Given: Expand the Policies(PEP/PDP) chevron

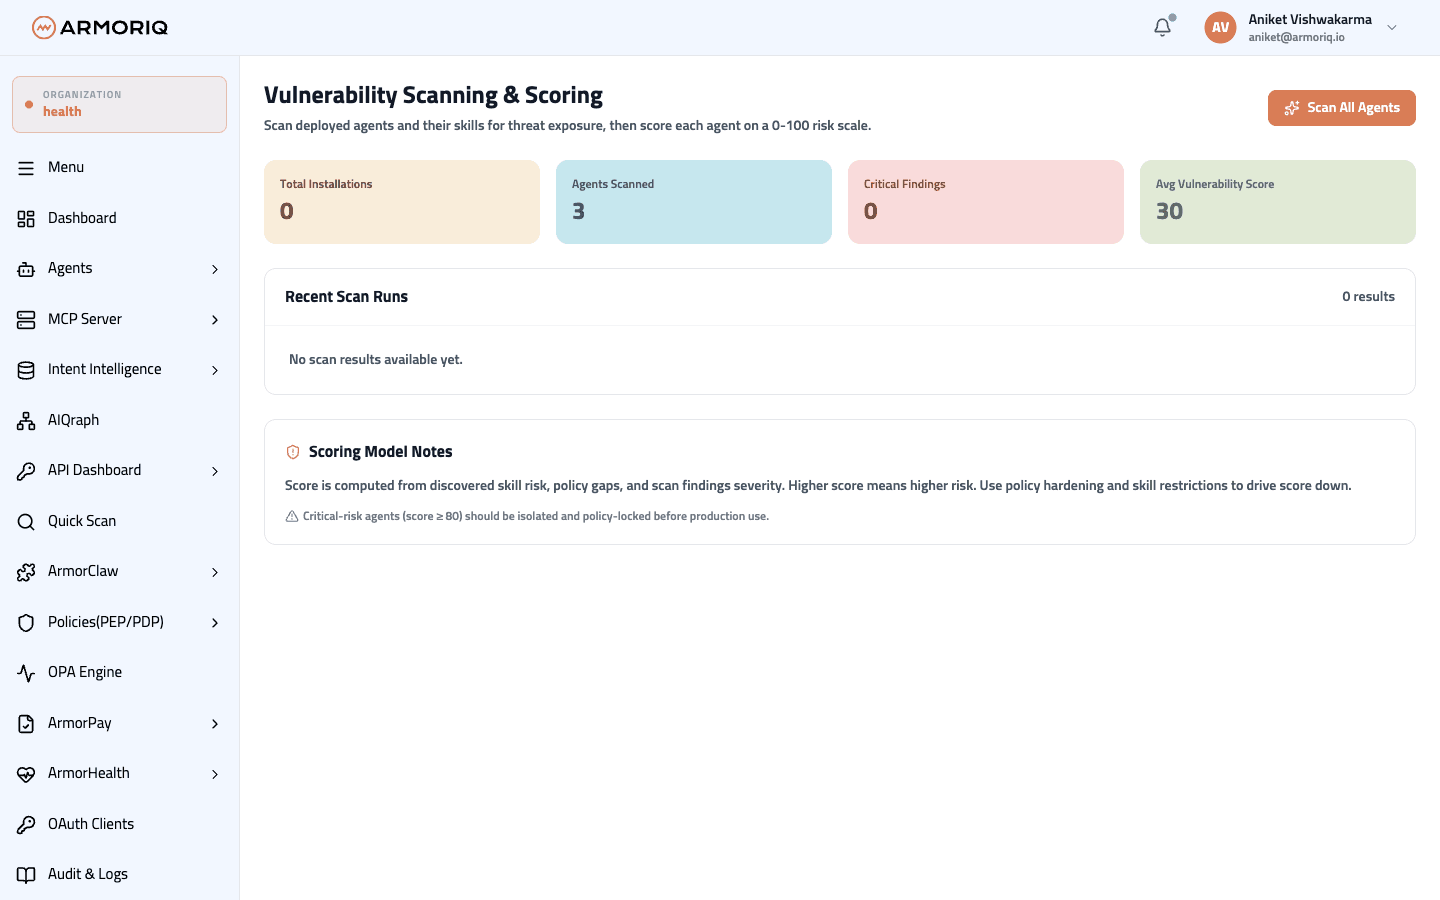Looking at the screenshot, I should (215, 623).
